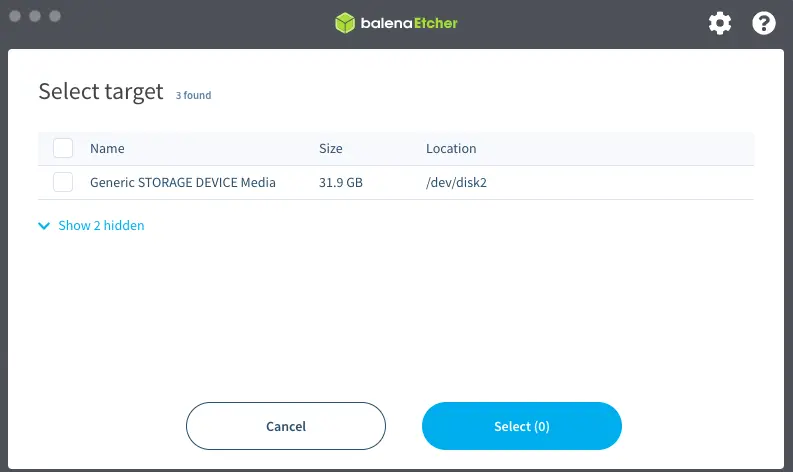This screenshot has width=793, height=472.
Task: Minimize the window with the middle title bar dot
Action: pyautogui.click(x=35, y=17)
